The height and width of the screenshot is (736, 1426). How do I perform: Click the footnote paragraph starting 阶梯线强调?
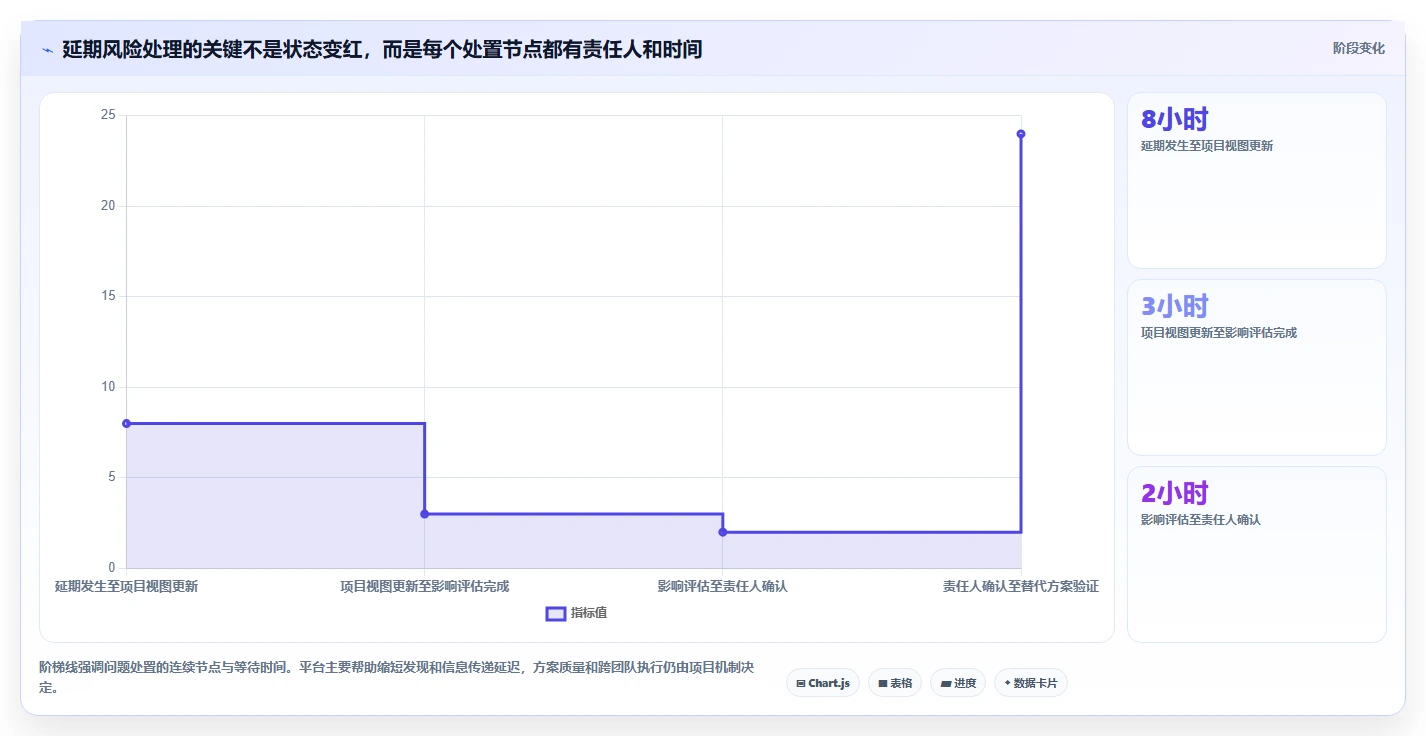[397, 678]
